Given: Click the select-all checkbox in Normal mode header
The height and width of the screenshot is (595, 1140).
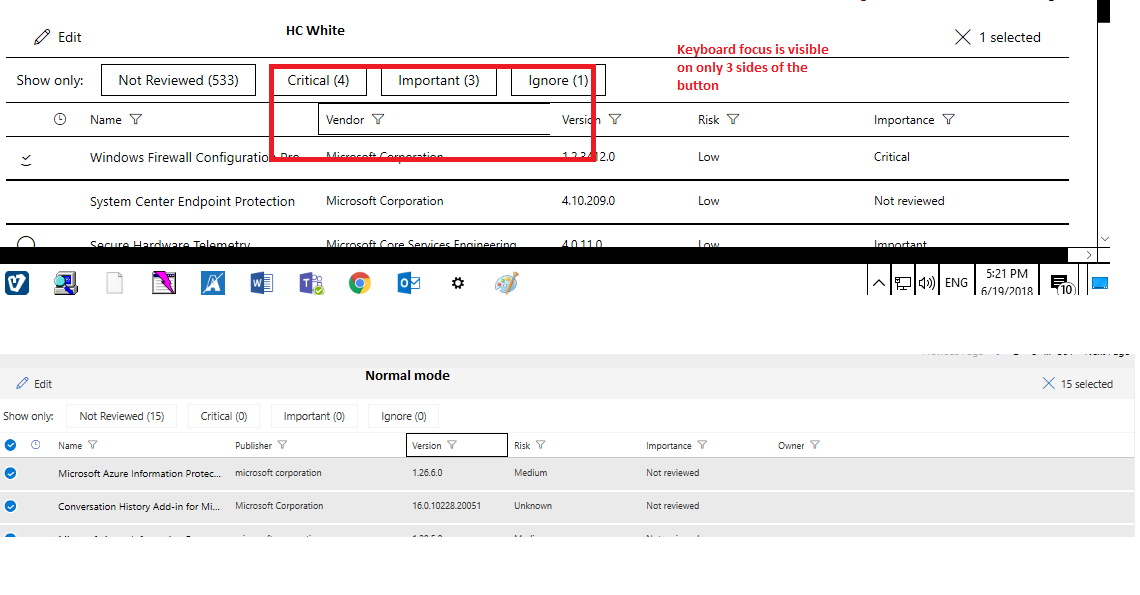Looking at the screenshot, I should 10,444.
